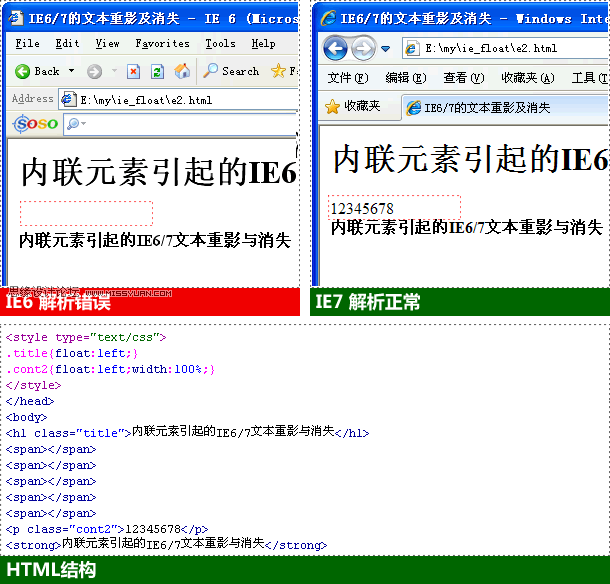Click the empty dashed red box in IE6 page
Screen dimensions: 610x584
(x=86, y=213)
